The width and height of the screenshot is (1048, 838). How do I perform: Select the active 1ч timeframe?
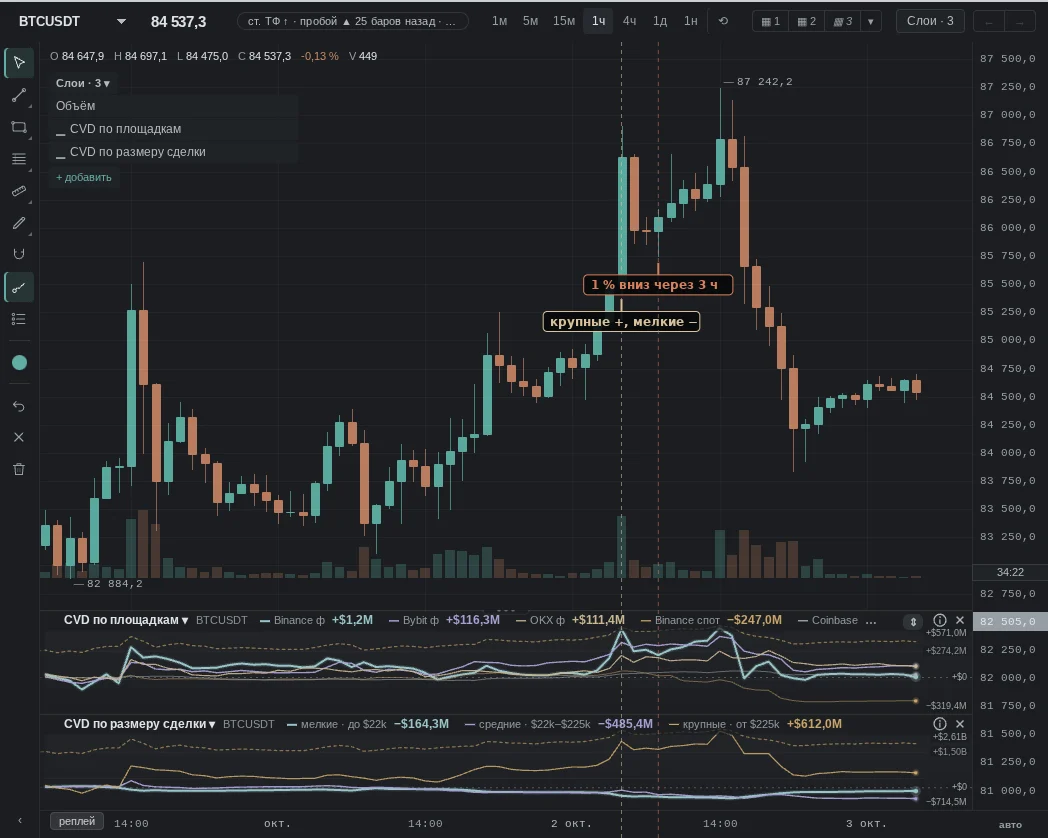(x=598, y=21)
